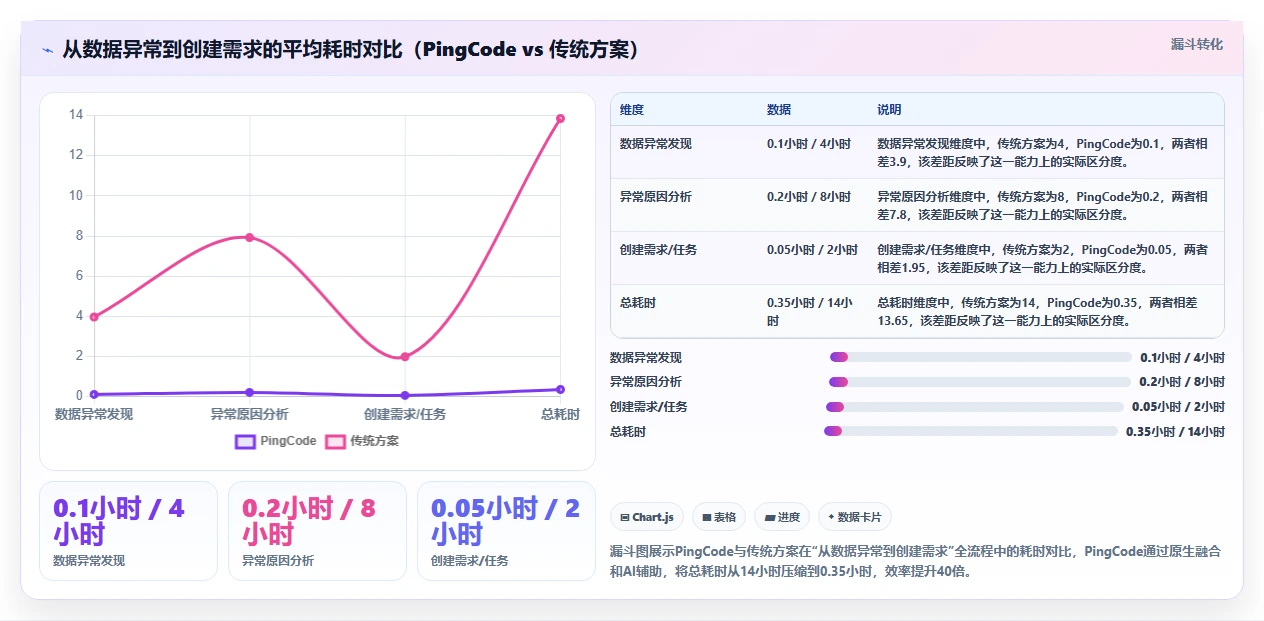Click 创建需求/任务 in the table
1264x621 pixels.
coord(658,250)
